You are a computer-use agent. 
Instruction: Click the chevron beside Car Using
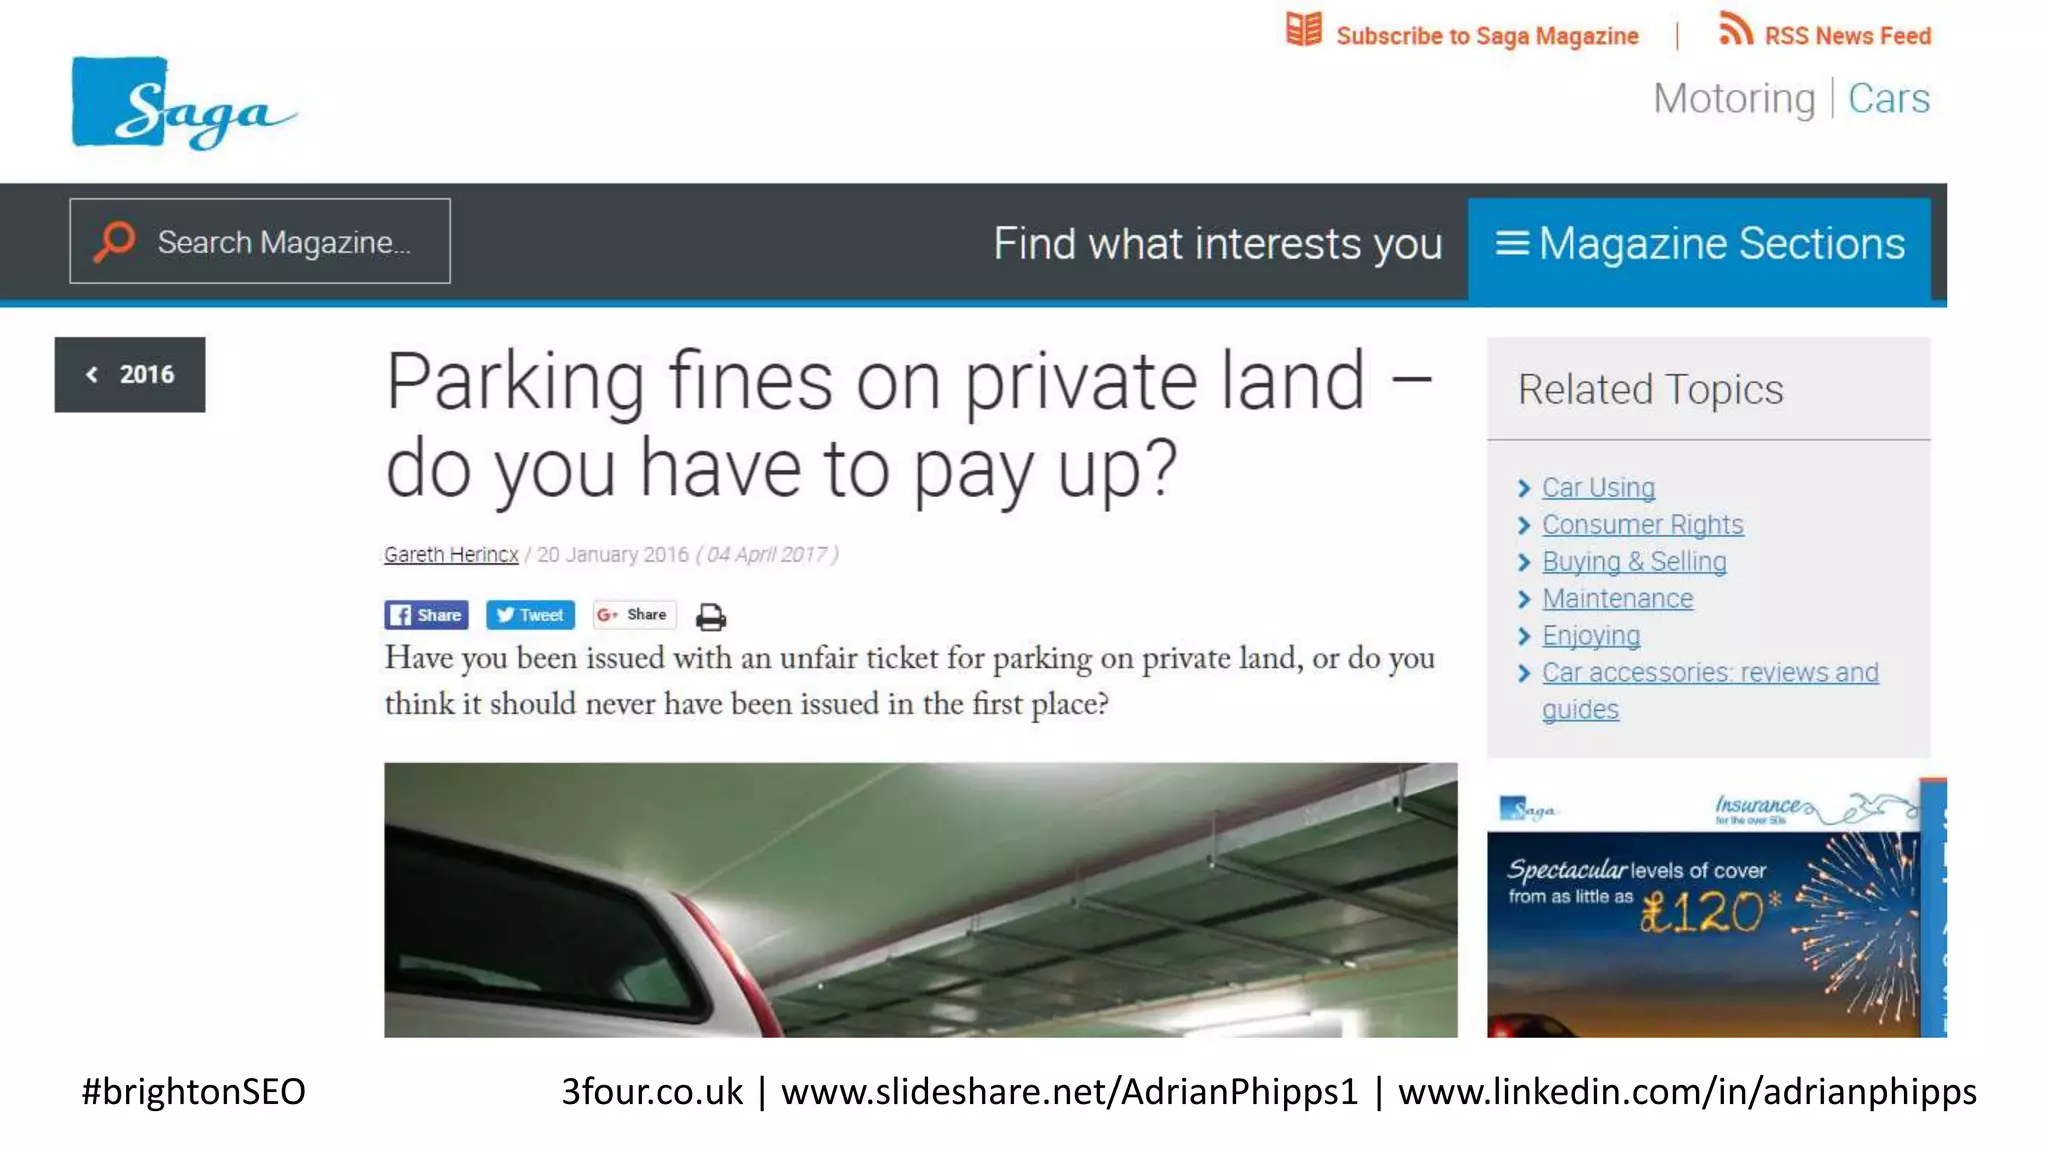tap(1524, 488)
